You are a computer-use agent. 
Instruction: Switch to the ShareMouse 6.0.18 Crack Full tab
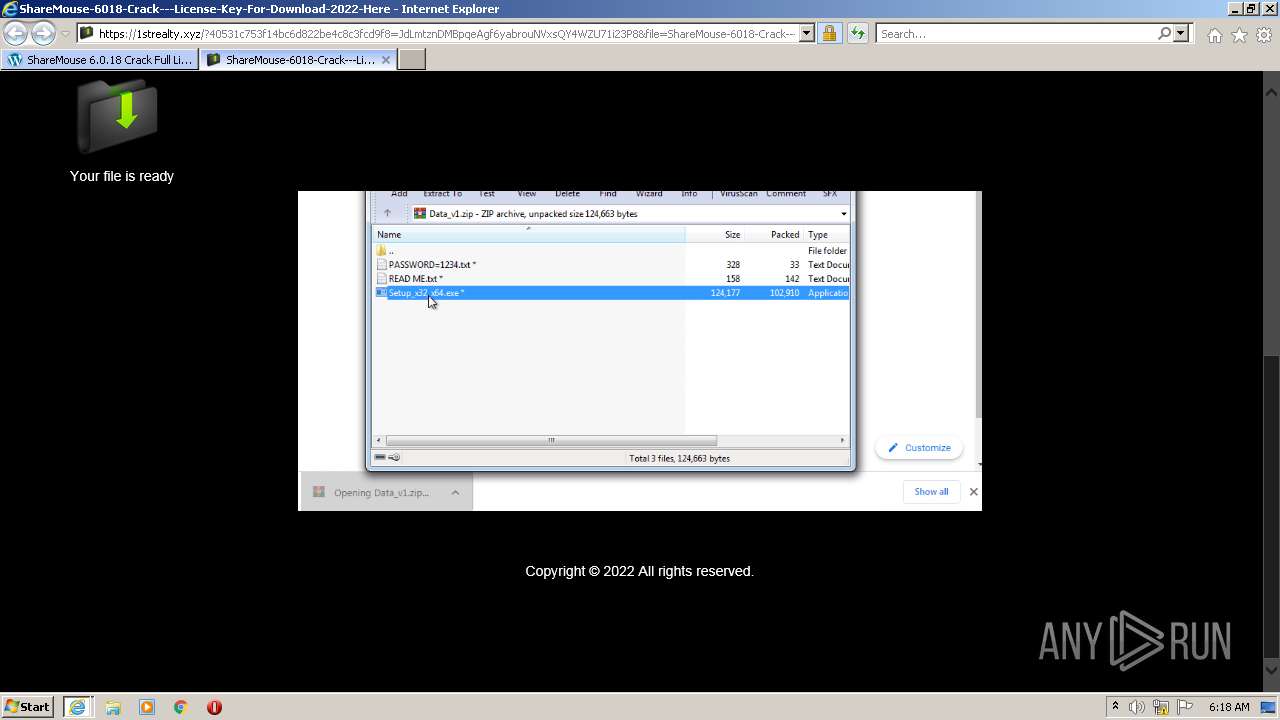[x=99, y=60]
